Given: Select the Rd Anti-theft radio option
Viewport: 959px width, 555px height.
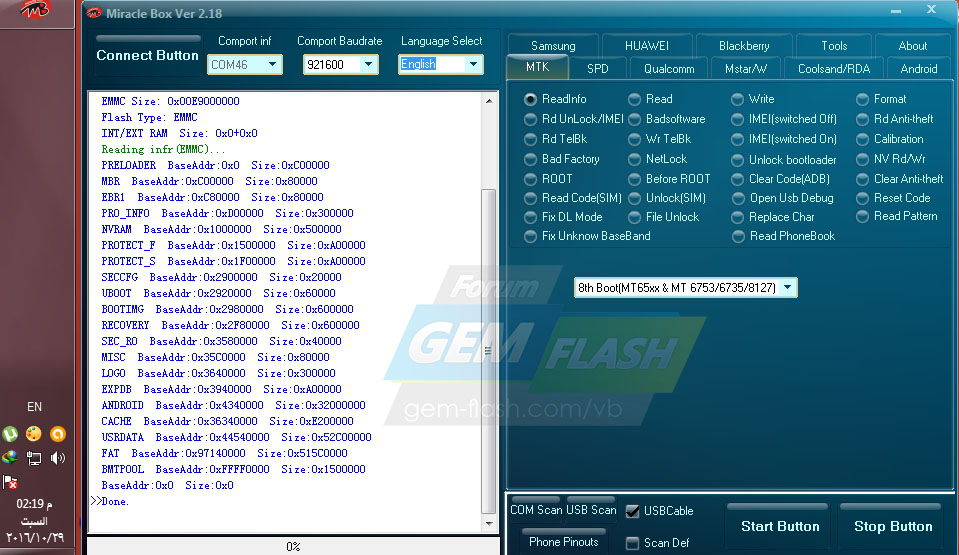Looking at the screenshot, I should (895, 119).
